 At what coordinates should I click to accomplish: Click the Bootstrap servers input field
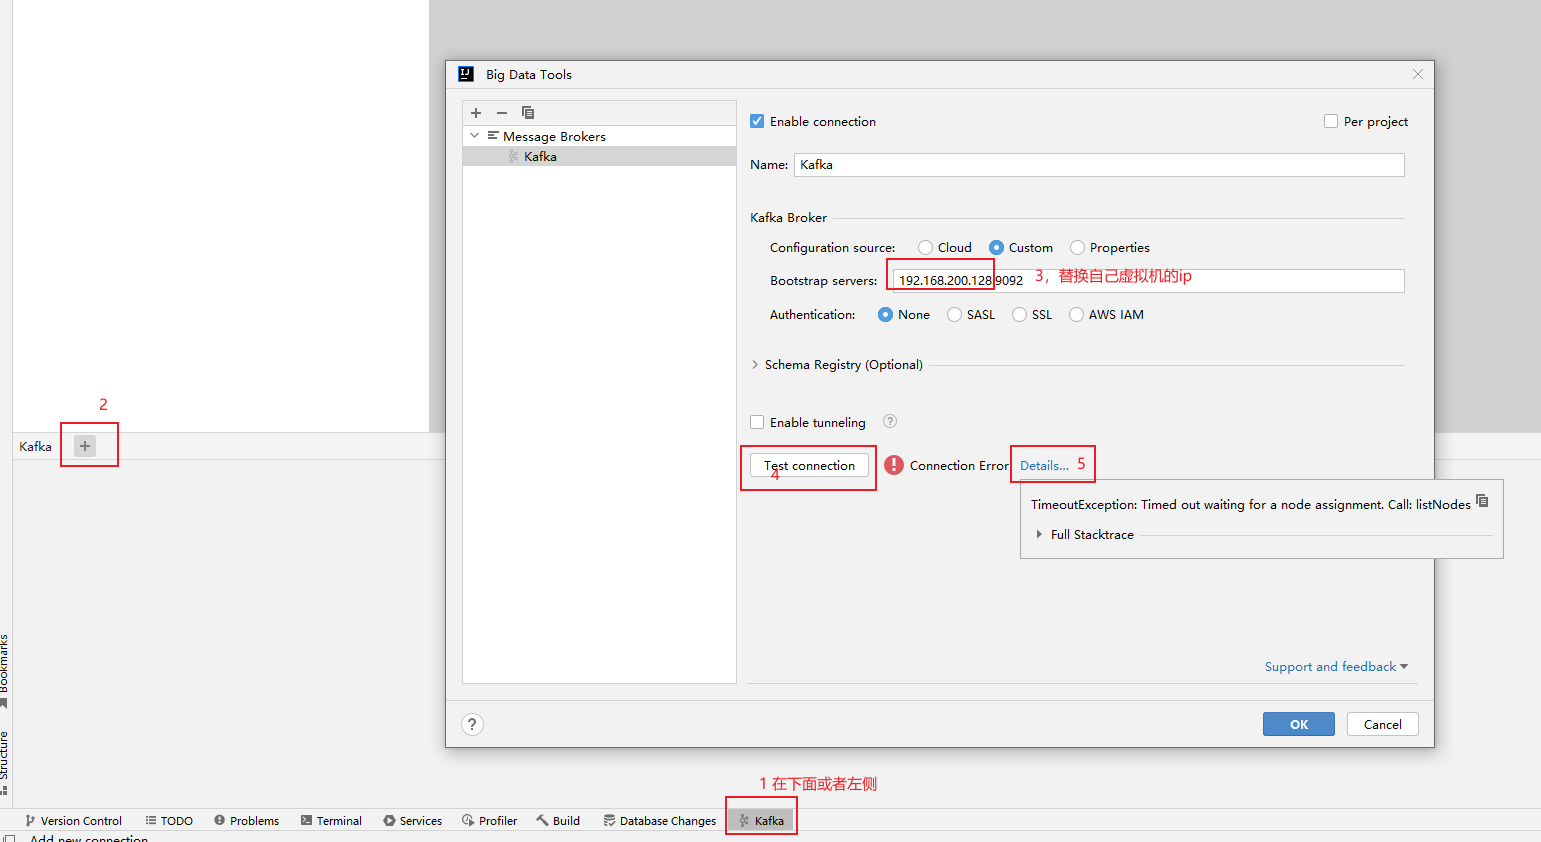tap(1148, 281)
